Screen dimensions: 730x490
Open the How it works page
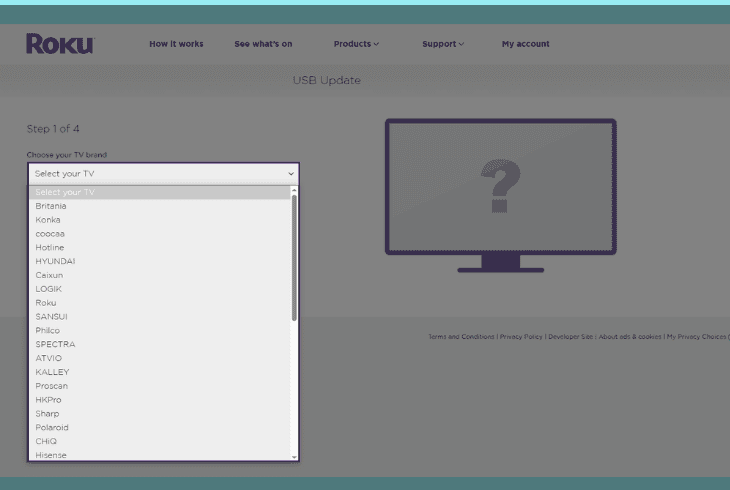click(176, 44)
